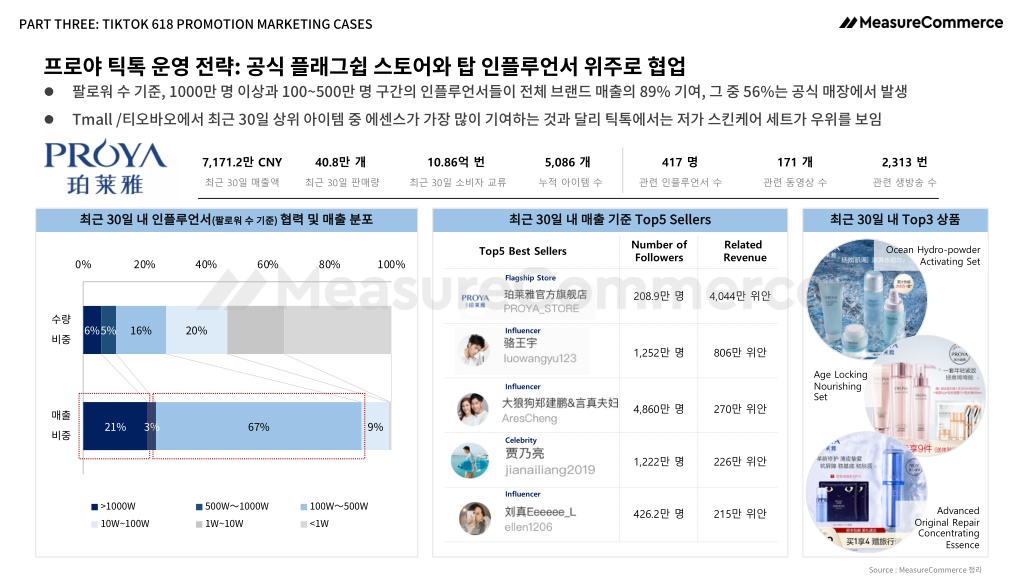Click the AresCheng couple avatar
This screenshot has height=576, width=1024.
click(x=473, y=409)
